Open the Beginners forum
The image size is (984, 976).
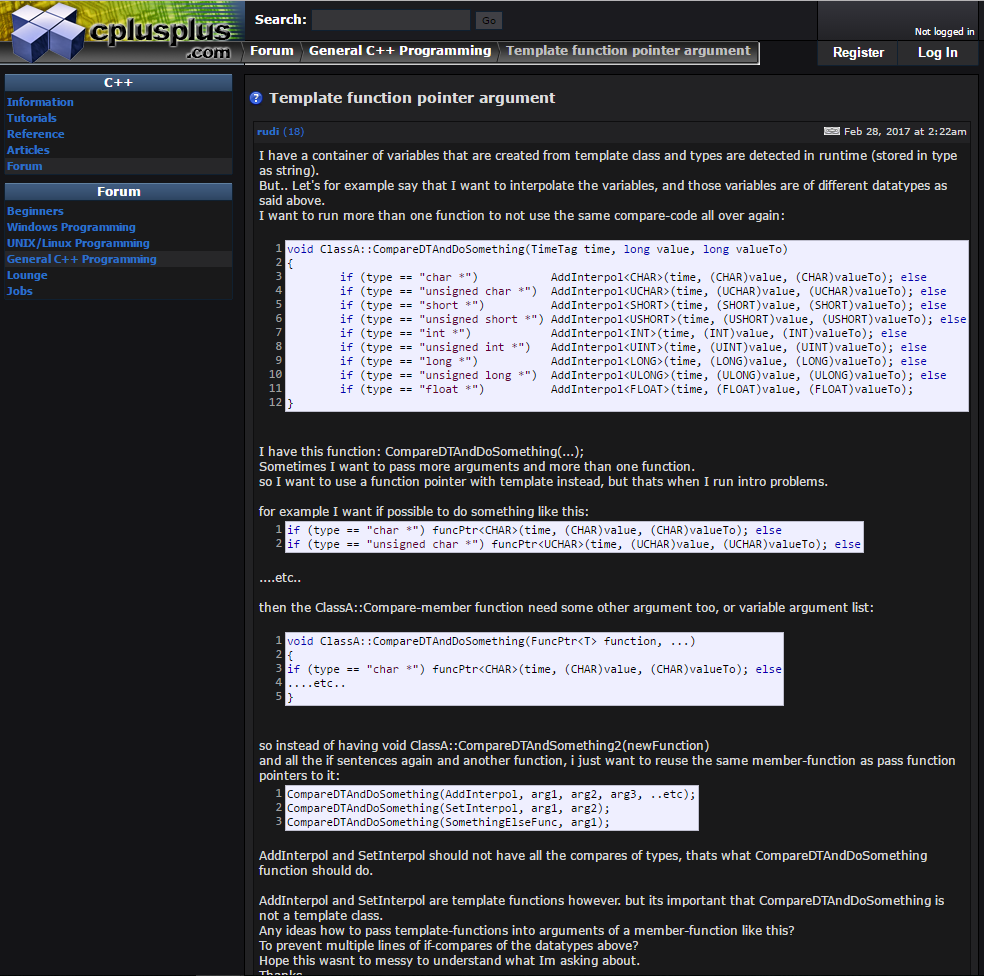pos(35,211)
